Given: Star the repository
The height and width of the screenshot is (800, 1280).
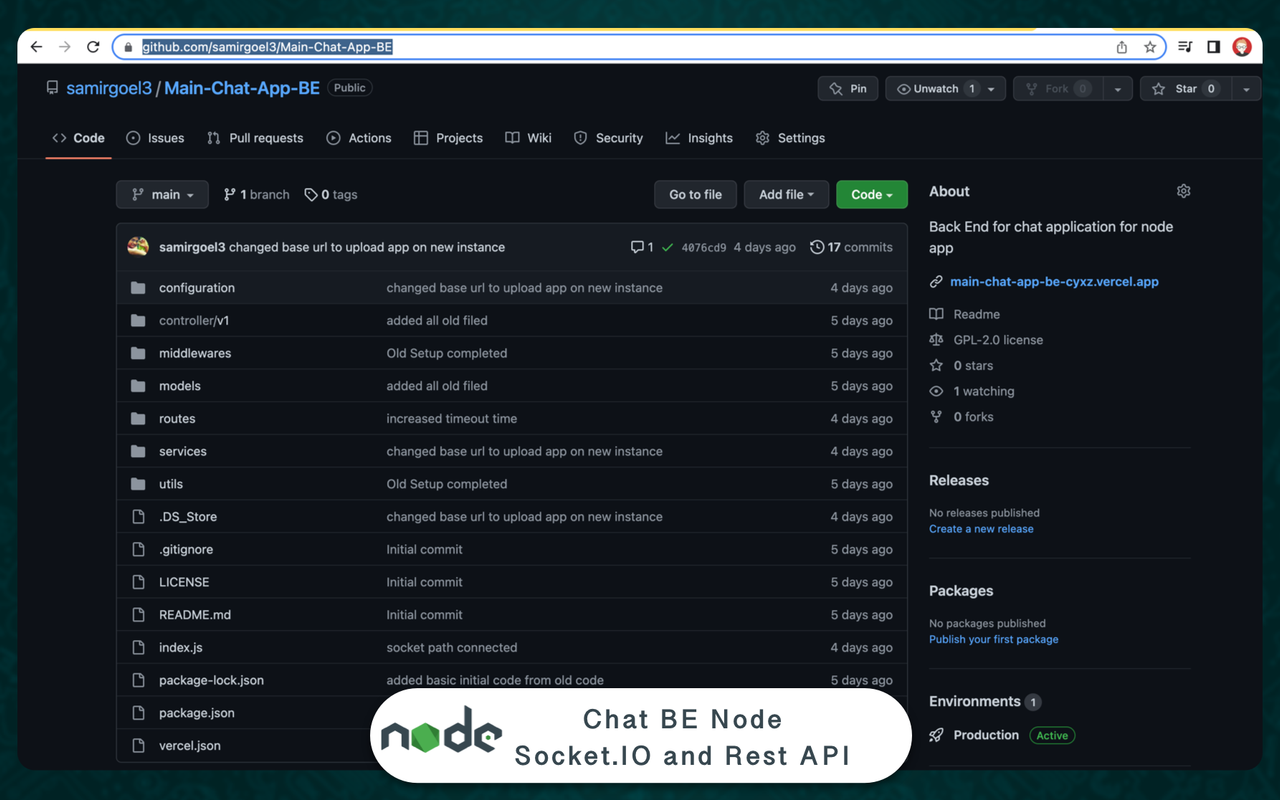Looking at the screenshot, I should [x=1185, y=89].
